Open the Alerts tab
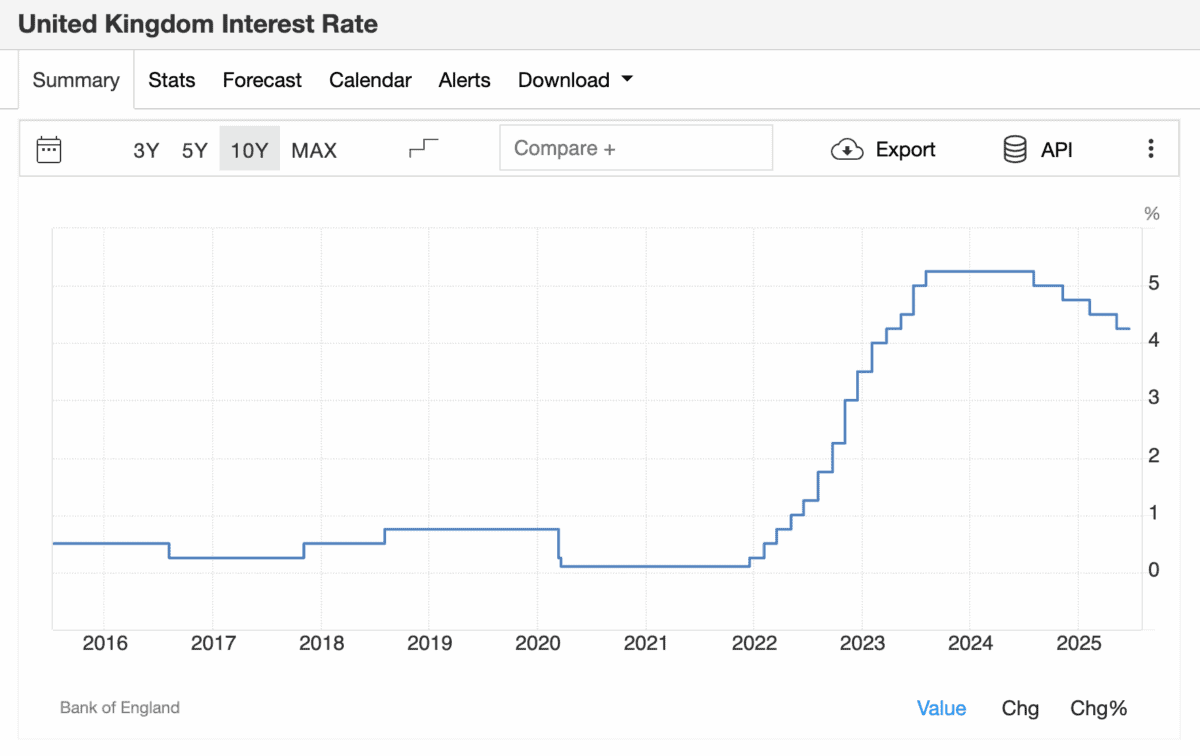 point(464,80)
